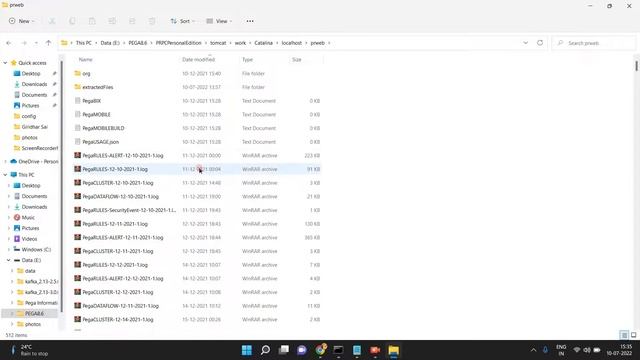Click Catalina in address breadcrumb
Image resolution: width=640 pixels, height=360 pixels.
point(264,43)
